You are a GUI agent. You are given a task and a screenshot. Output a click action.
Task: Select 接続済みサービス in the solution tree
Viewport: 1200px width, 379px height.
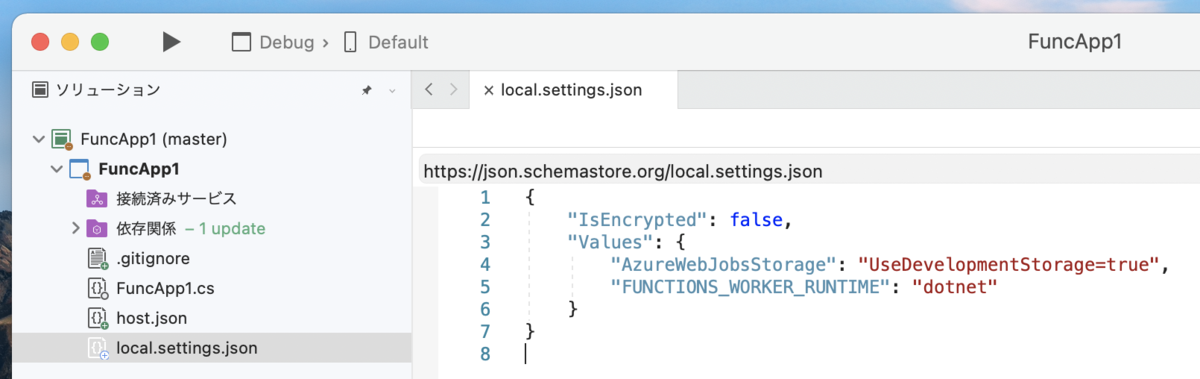coord(177,199)
